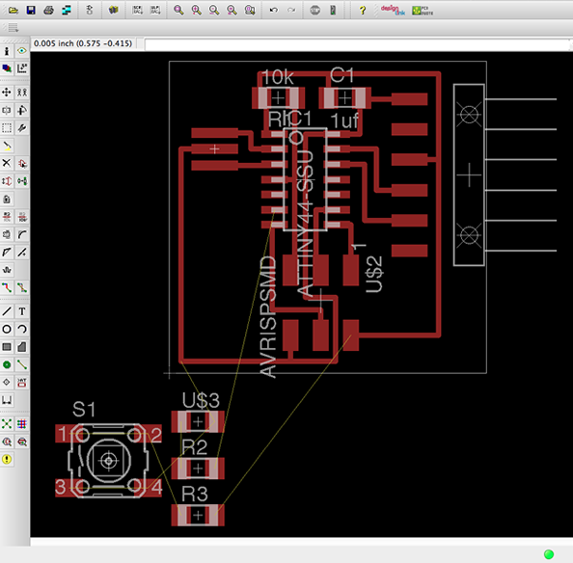Click the command line input field
573x563 pixels.
pyautogui.click(x=358, y=45)
